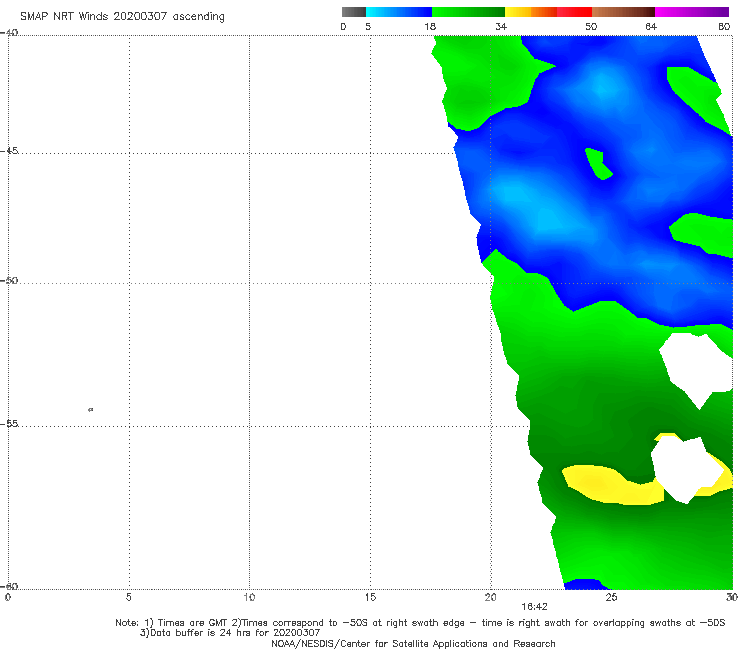The height and width of the screenshot is (650, 740).
Task: Click the longitude axis label '15'
Action: tap(370, 598)
